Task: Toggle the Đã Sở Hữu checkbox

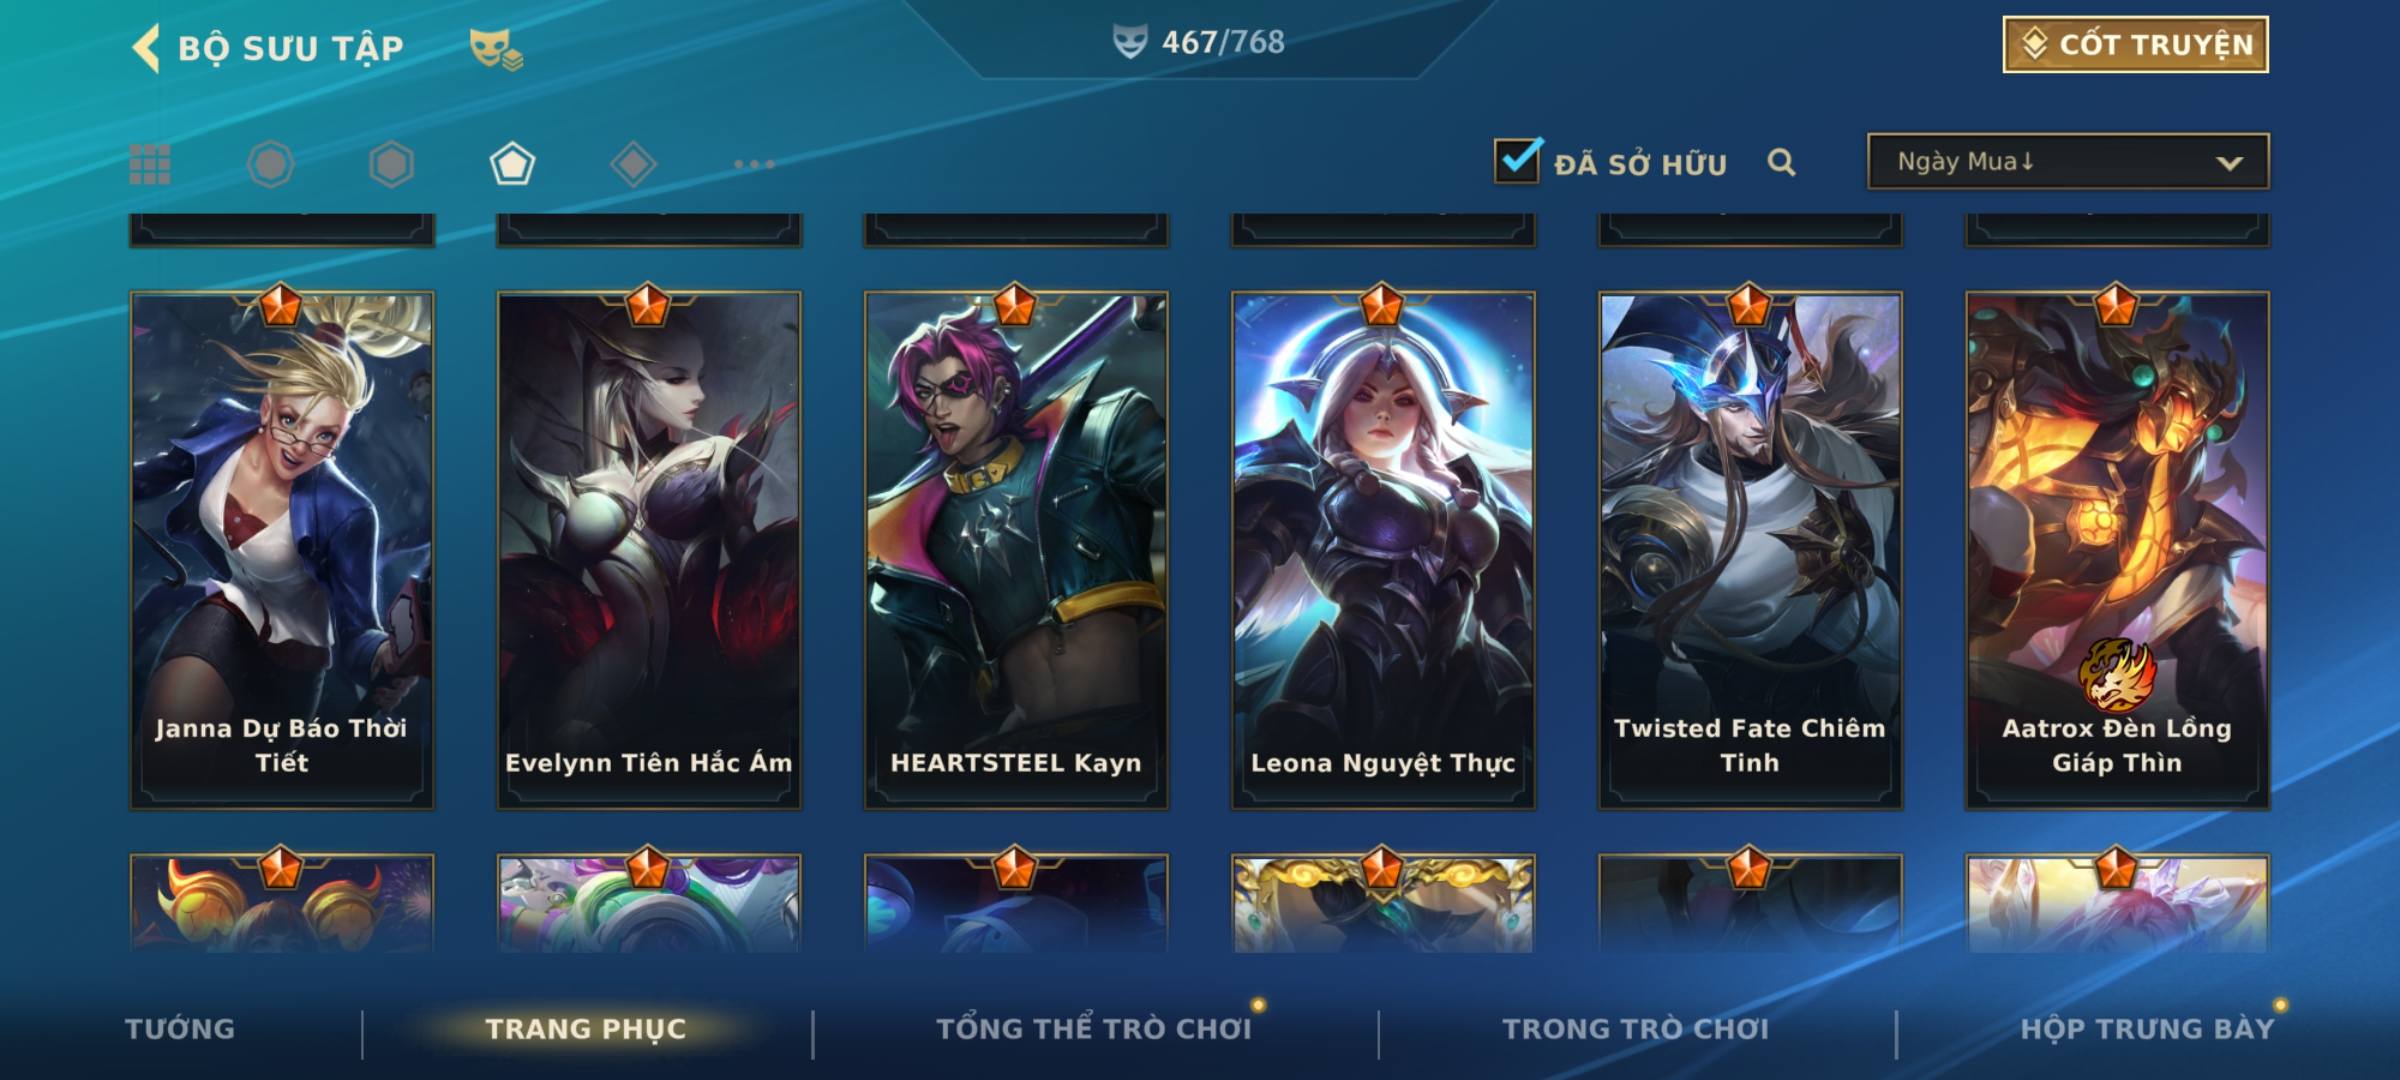Action: [x=1518, y=160]
